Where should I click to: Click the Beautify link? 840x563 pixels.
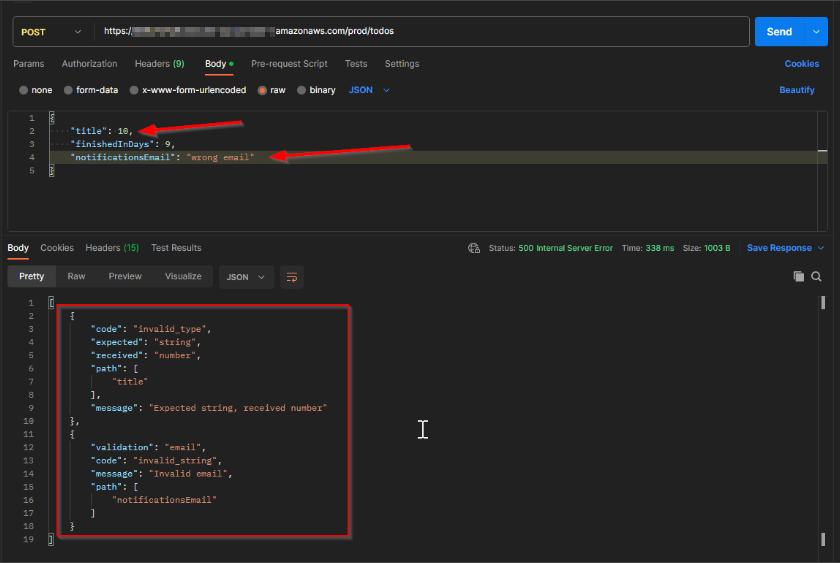(x=797, y=90)
